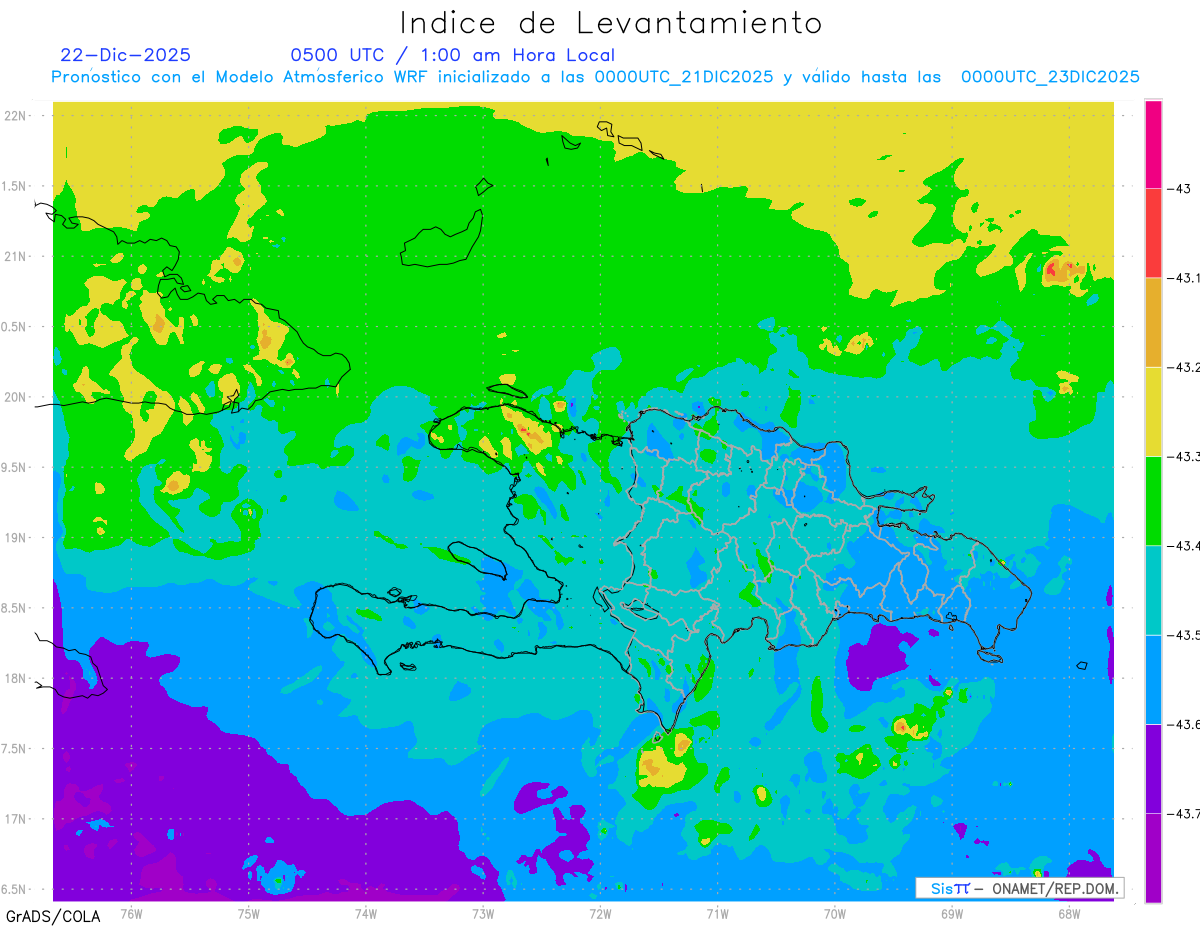Click the blue colorbar segment above -43.6

1153,679
